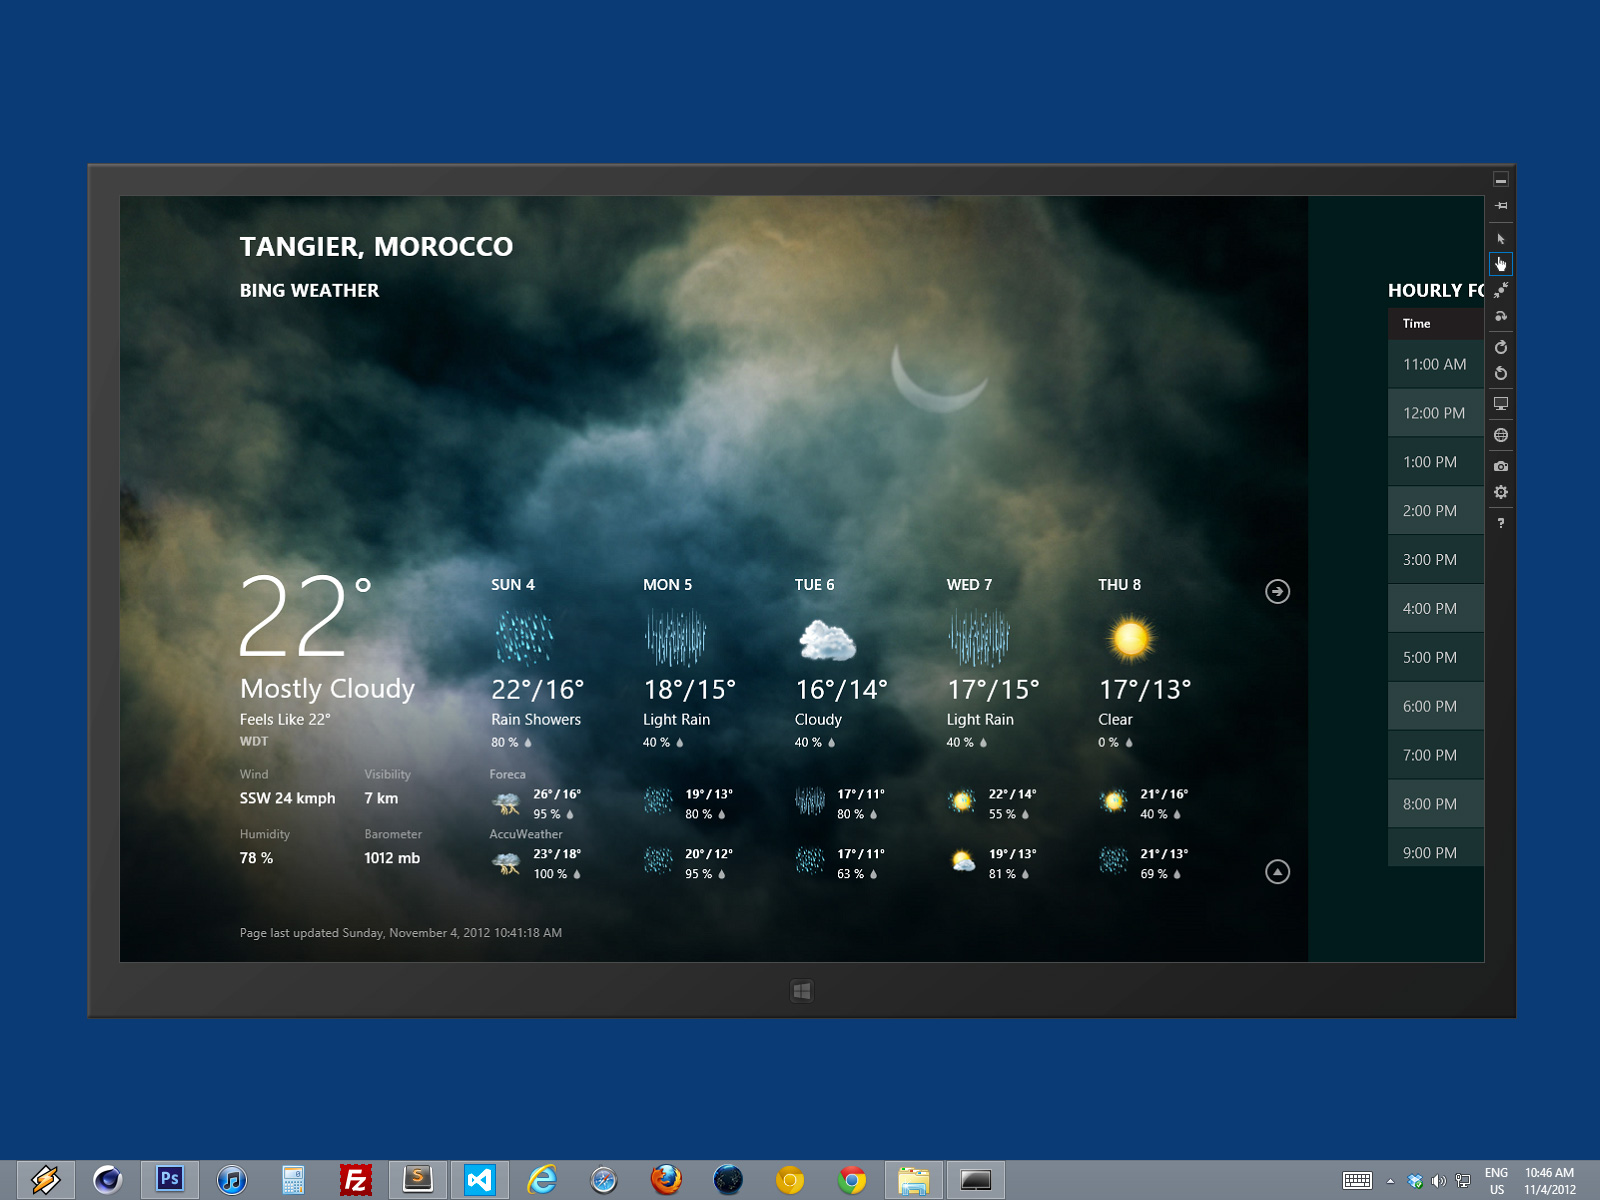Viewport: 1600px width, 1200px height.
Task: Click the Tangier, Morocco title
Action: [376, 246]
